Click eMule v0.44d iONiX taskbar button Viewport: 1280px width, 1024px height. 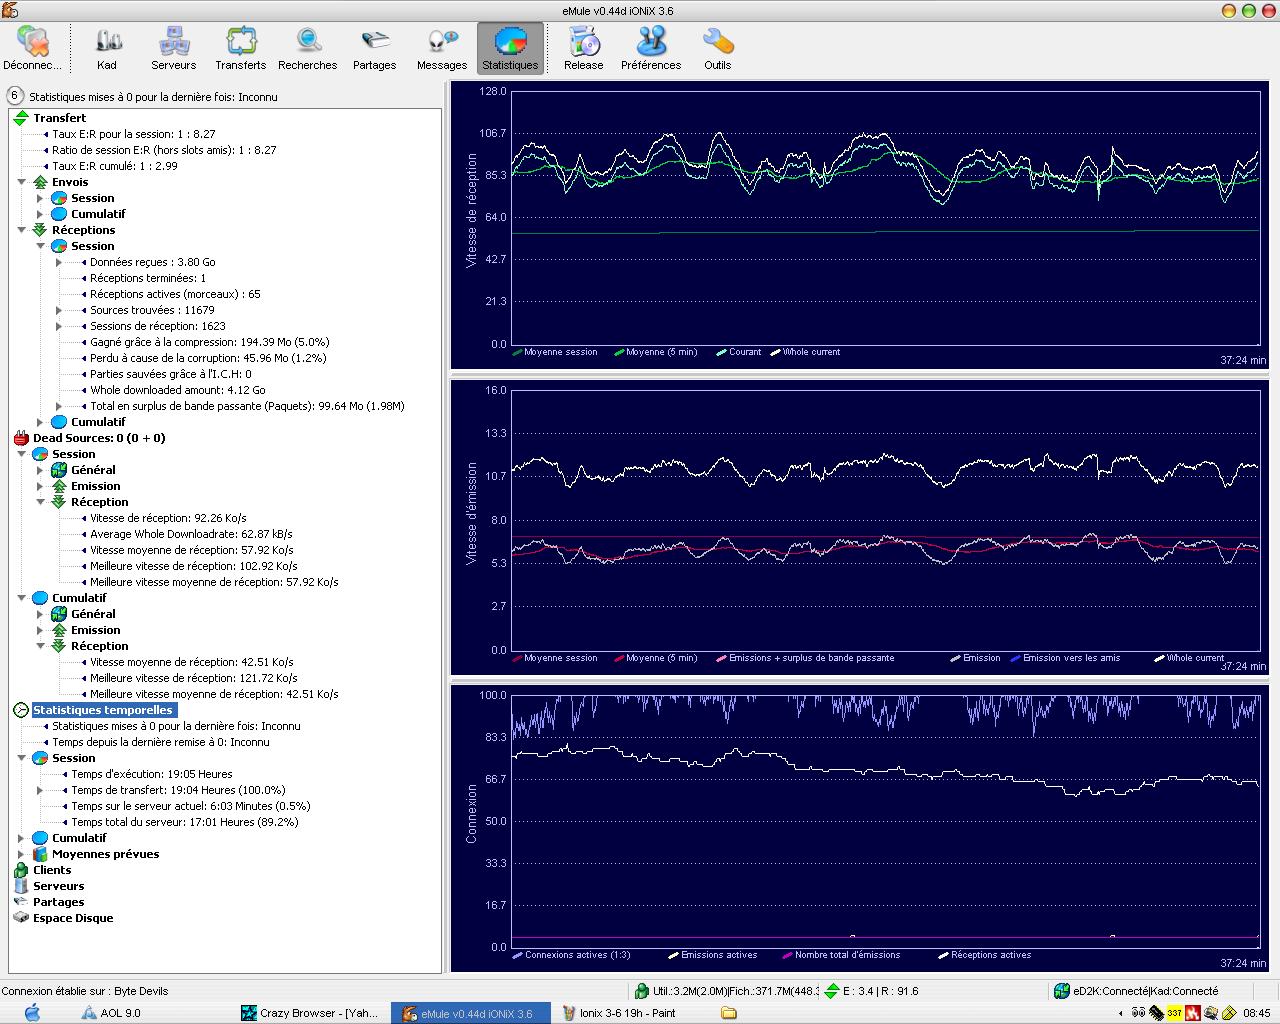point(470,1013)
